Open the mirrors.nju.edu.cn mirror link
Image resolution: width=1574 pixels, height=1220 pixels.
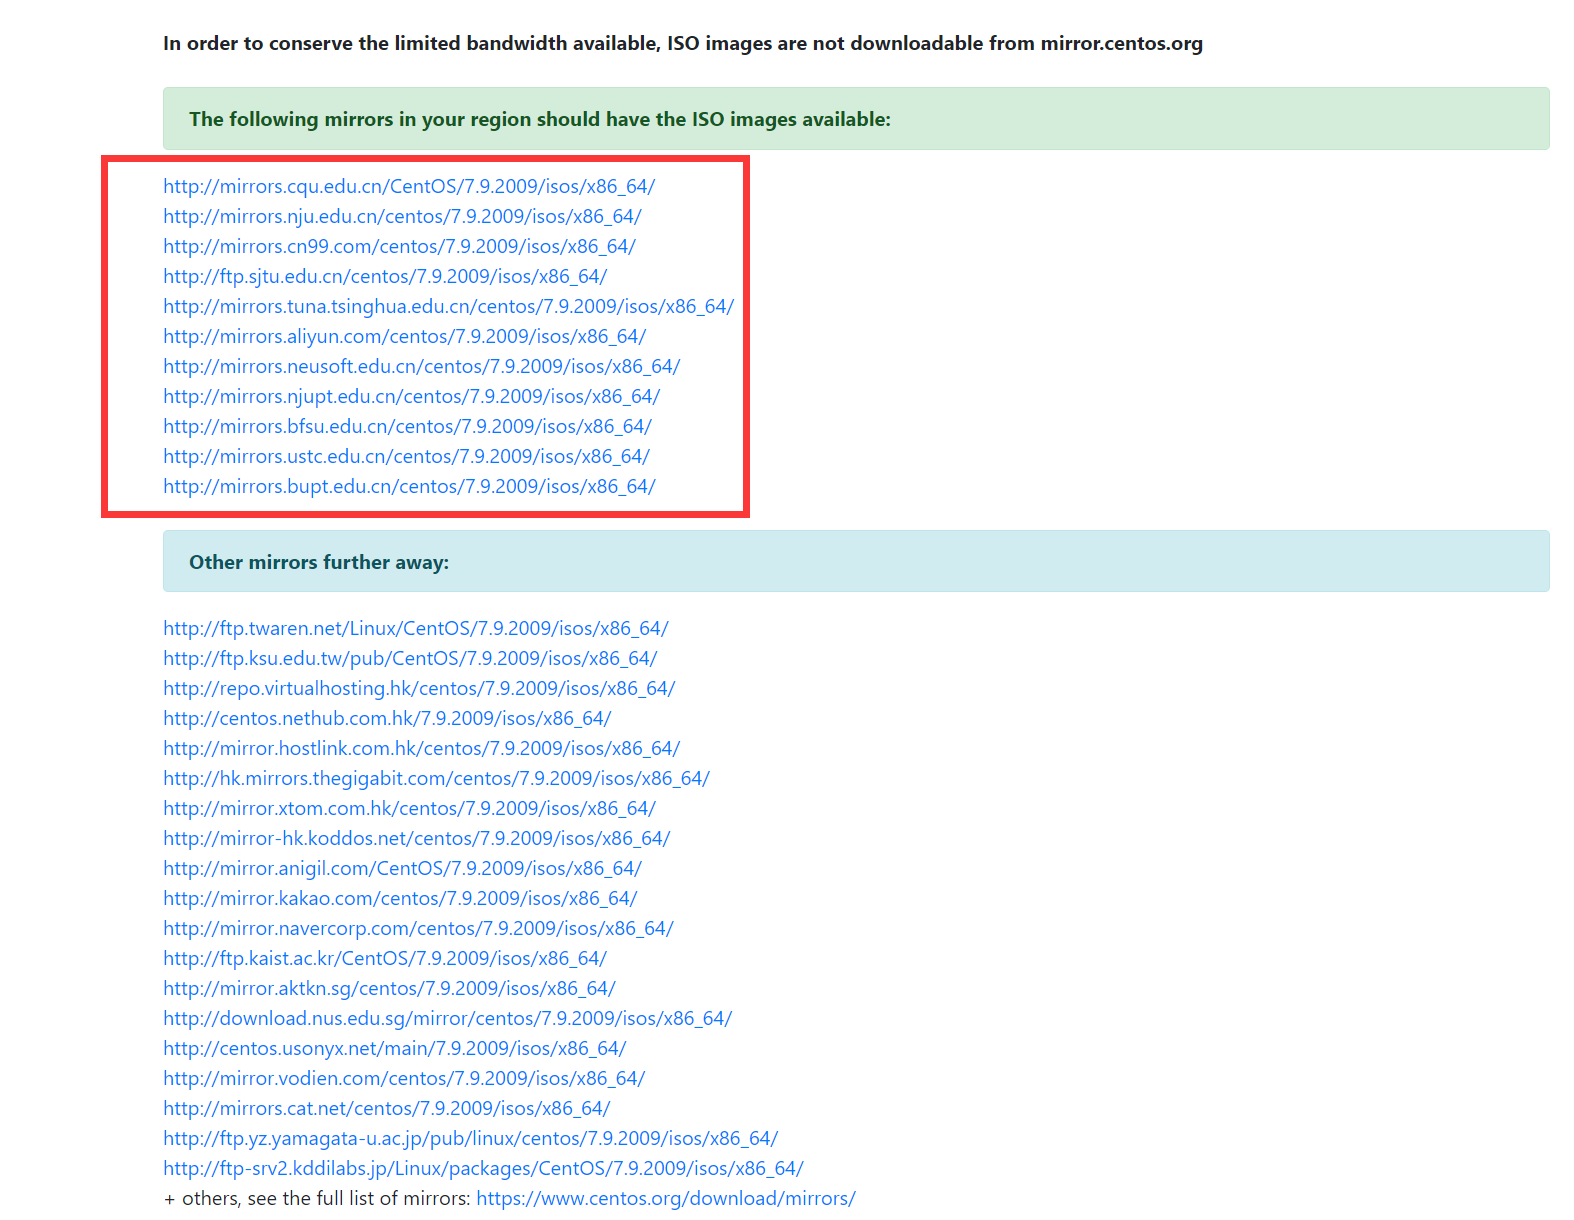pyautogui.click(x=402, y=216)
